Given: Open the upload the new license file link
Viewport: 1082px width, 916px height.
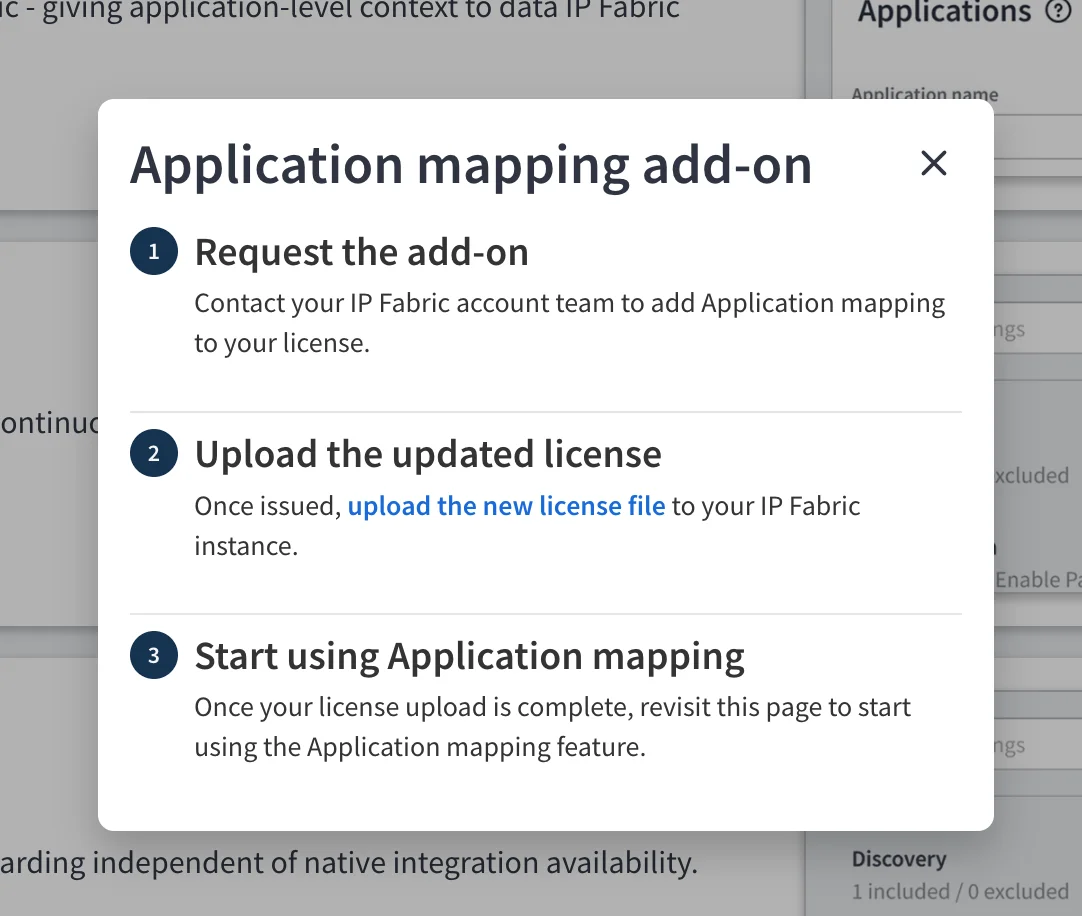Looking at the screenshot, I should pyautogui.click(x=506, y=506).
